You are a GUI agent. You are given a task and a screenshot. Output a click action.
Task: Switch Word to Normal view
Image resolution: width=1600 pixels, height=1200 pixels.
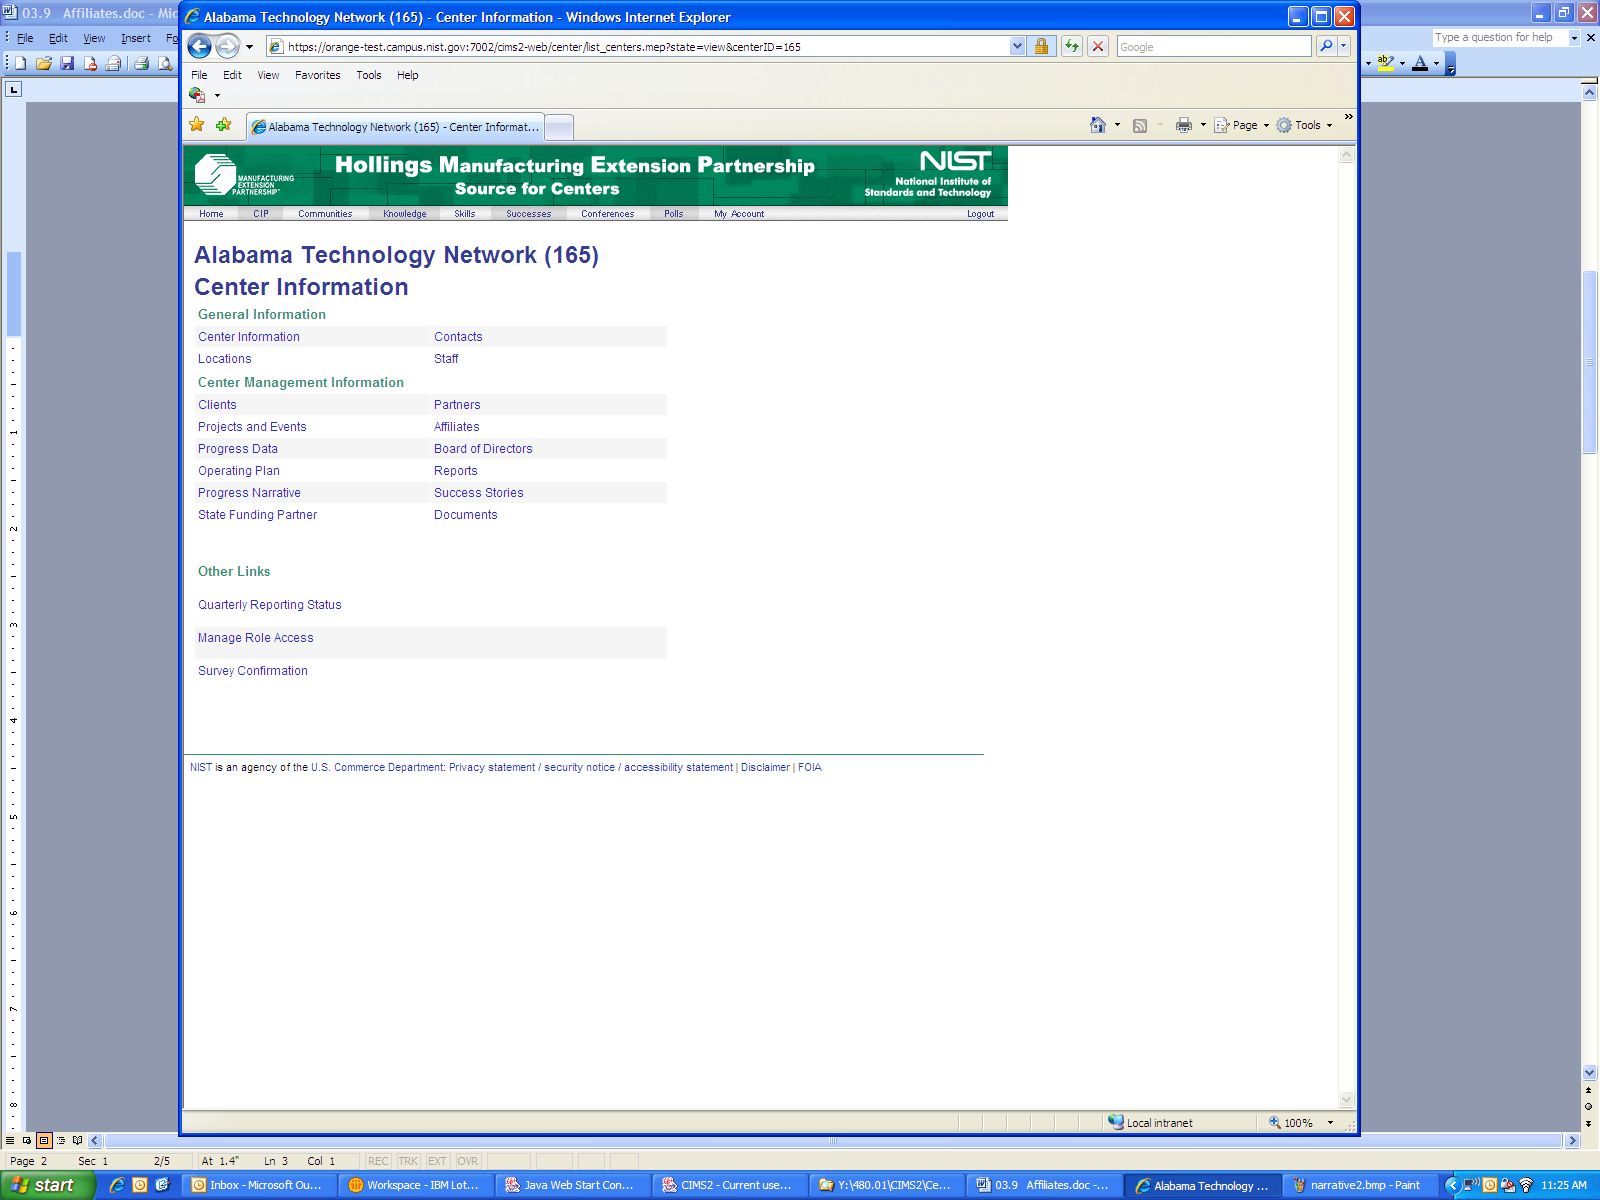click(10, 1140)
